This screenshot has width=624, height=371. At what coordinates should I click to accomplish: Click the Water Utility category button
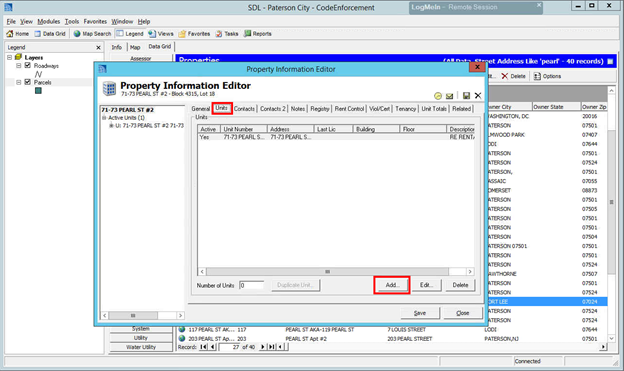[x=141, y=347]
